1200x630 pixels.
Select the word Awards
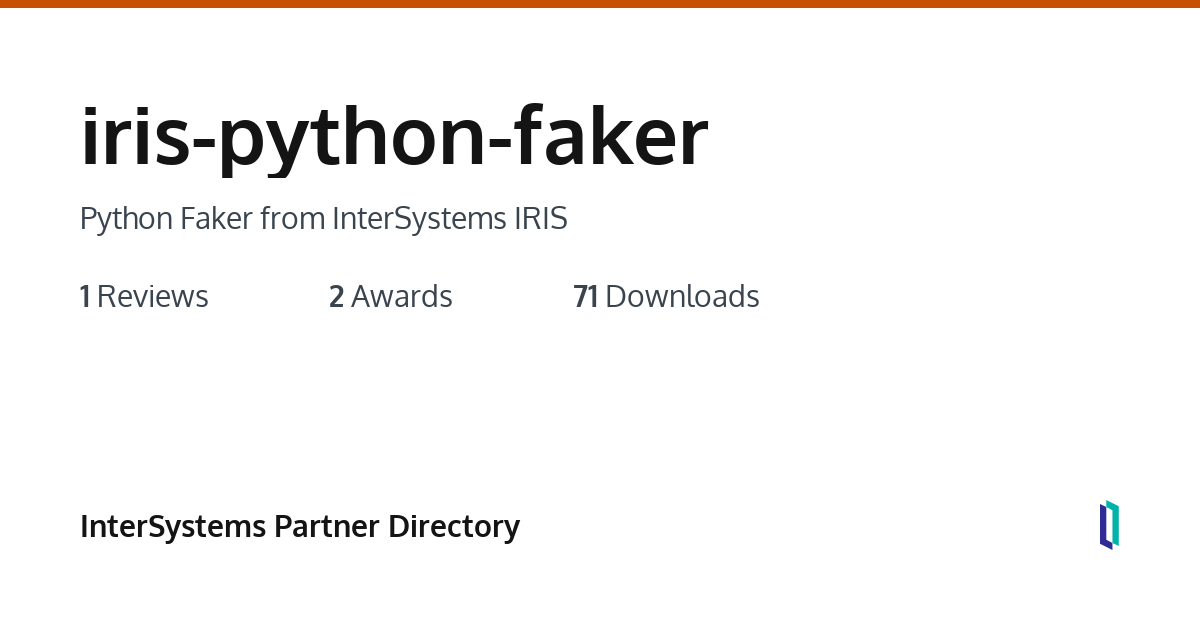[x=402, y=297]
